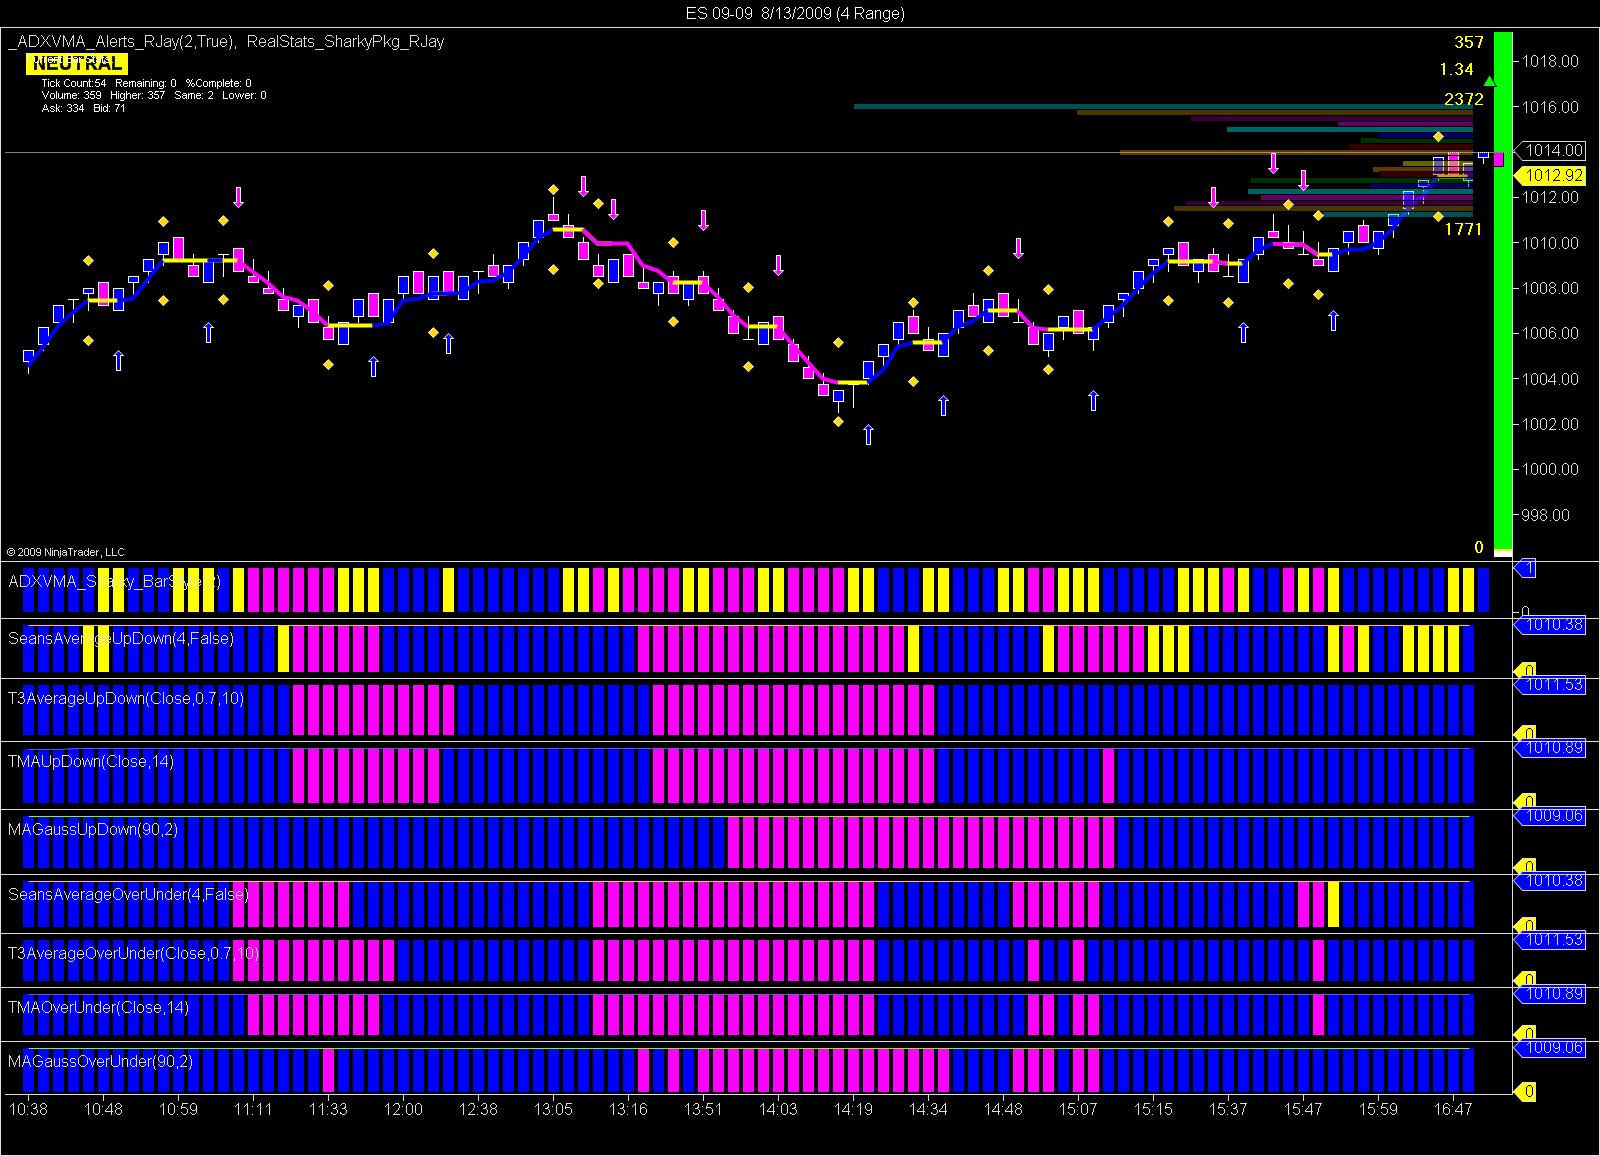Open the RealStats_SharkyPkg_RJay indicator label
1600x1156 pixels.
click(x=345, y=42)
